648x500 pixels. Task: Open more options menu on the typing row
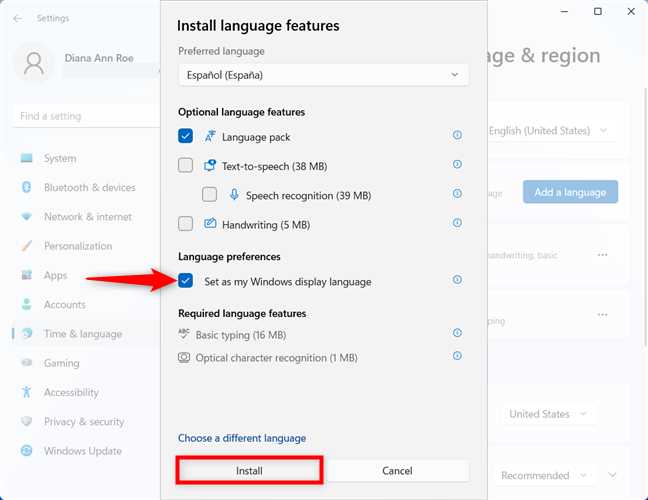603,315
